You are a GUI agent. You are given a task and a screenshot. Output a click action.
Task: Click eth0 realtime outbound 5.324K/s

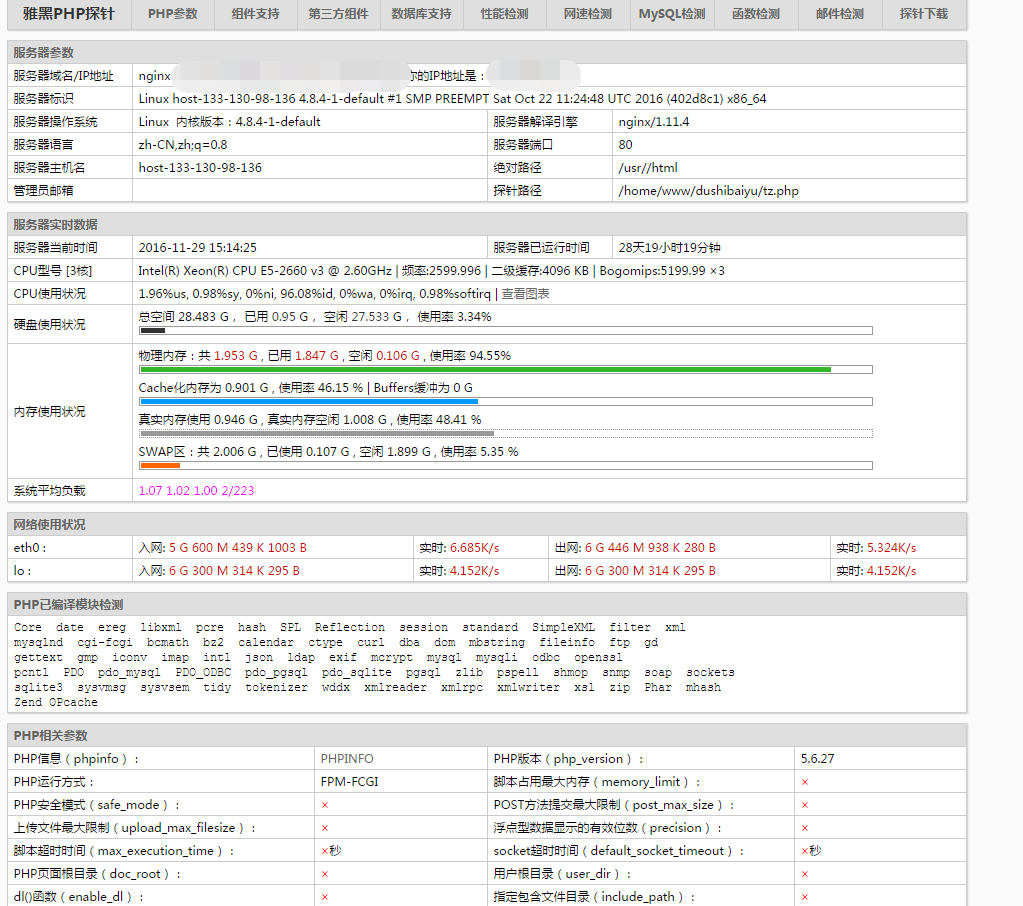(891, 548)
